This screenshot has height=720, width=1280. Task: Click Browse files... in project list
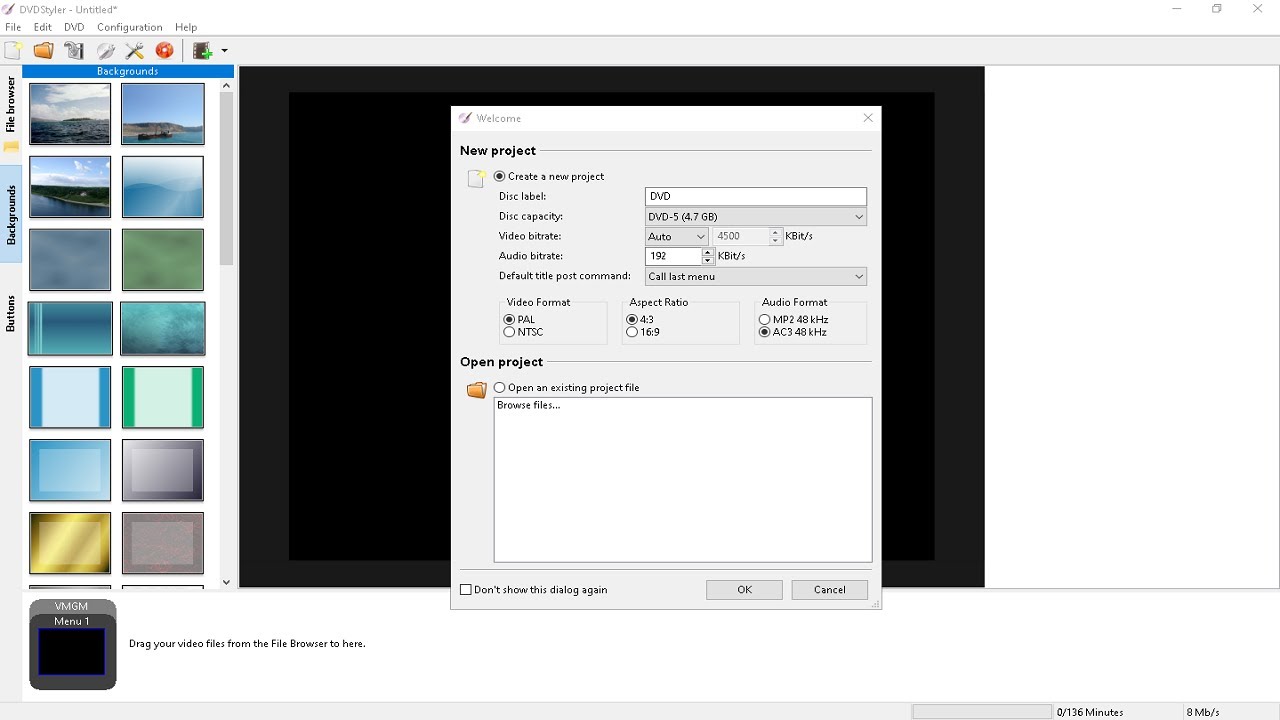[529, 406]
